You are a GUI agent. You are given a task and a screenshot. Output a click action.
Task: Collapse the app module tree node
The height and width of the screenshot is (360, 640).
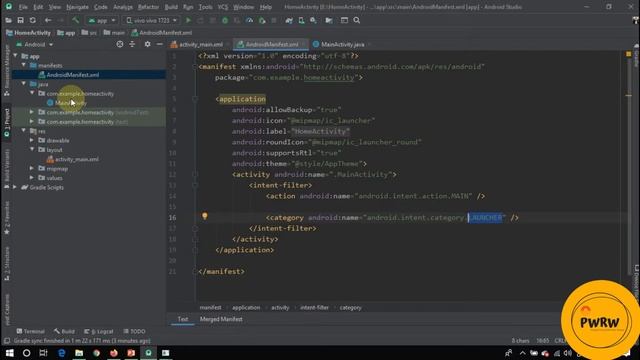point(16,56)
